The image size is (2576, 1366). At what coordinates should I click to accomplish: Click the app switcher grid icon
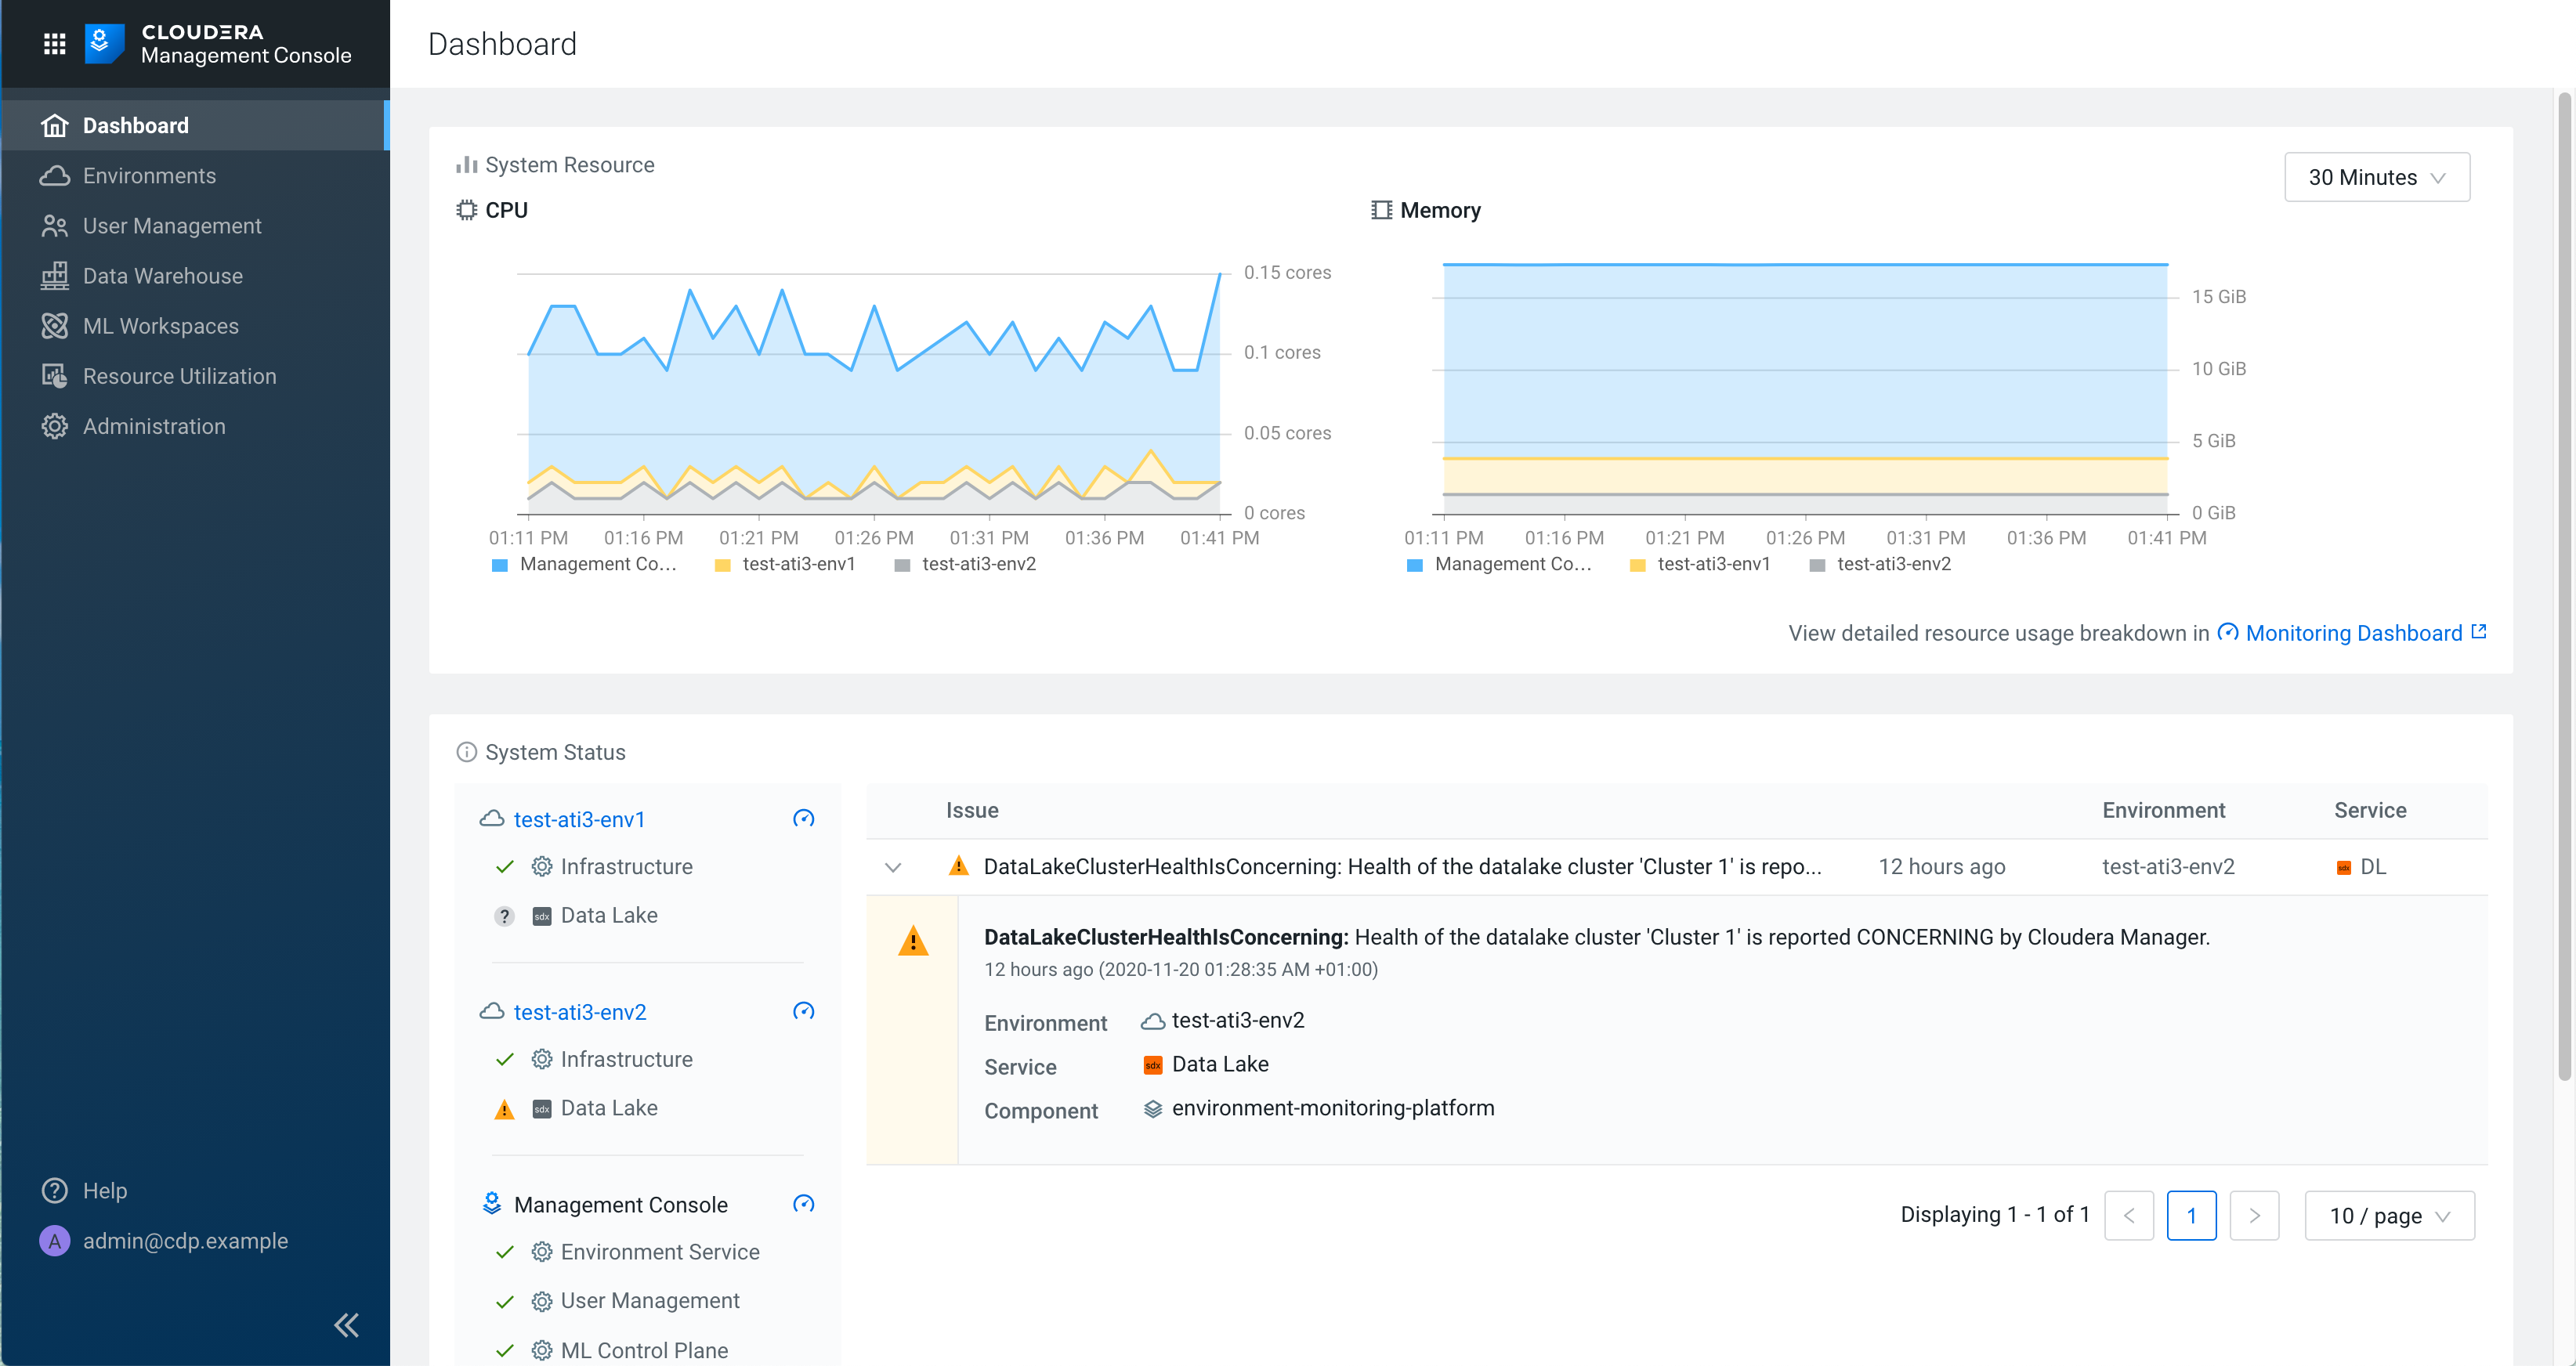(54, 43)
